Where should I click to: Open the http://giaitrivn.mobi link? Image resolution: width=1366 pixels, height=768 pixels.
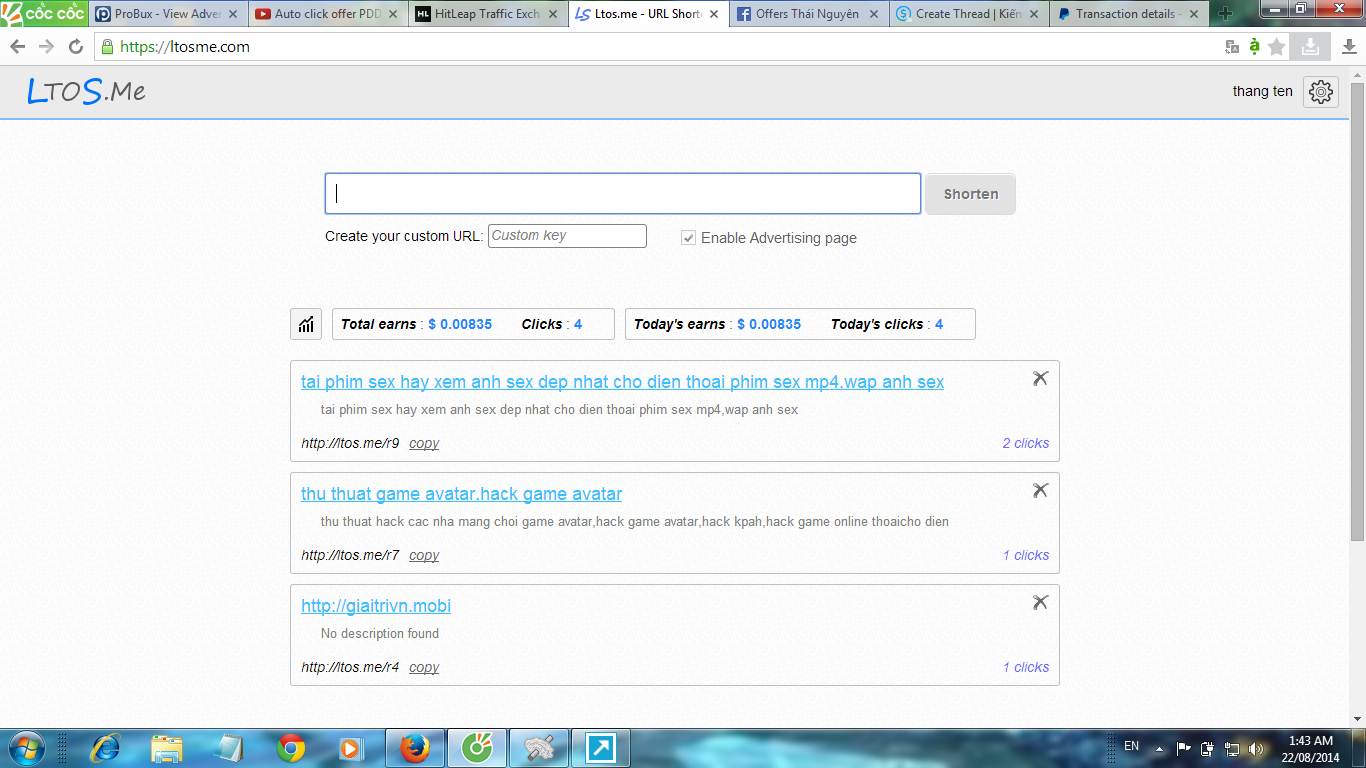point(376,606)
